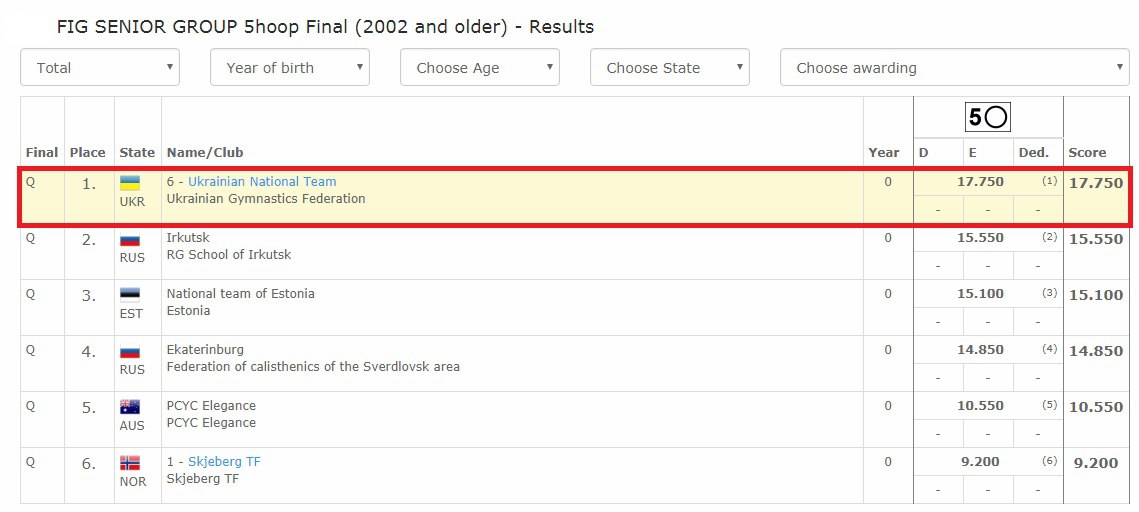Open the Ukrainian National Team link

[262, 182]
